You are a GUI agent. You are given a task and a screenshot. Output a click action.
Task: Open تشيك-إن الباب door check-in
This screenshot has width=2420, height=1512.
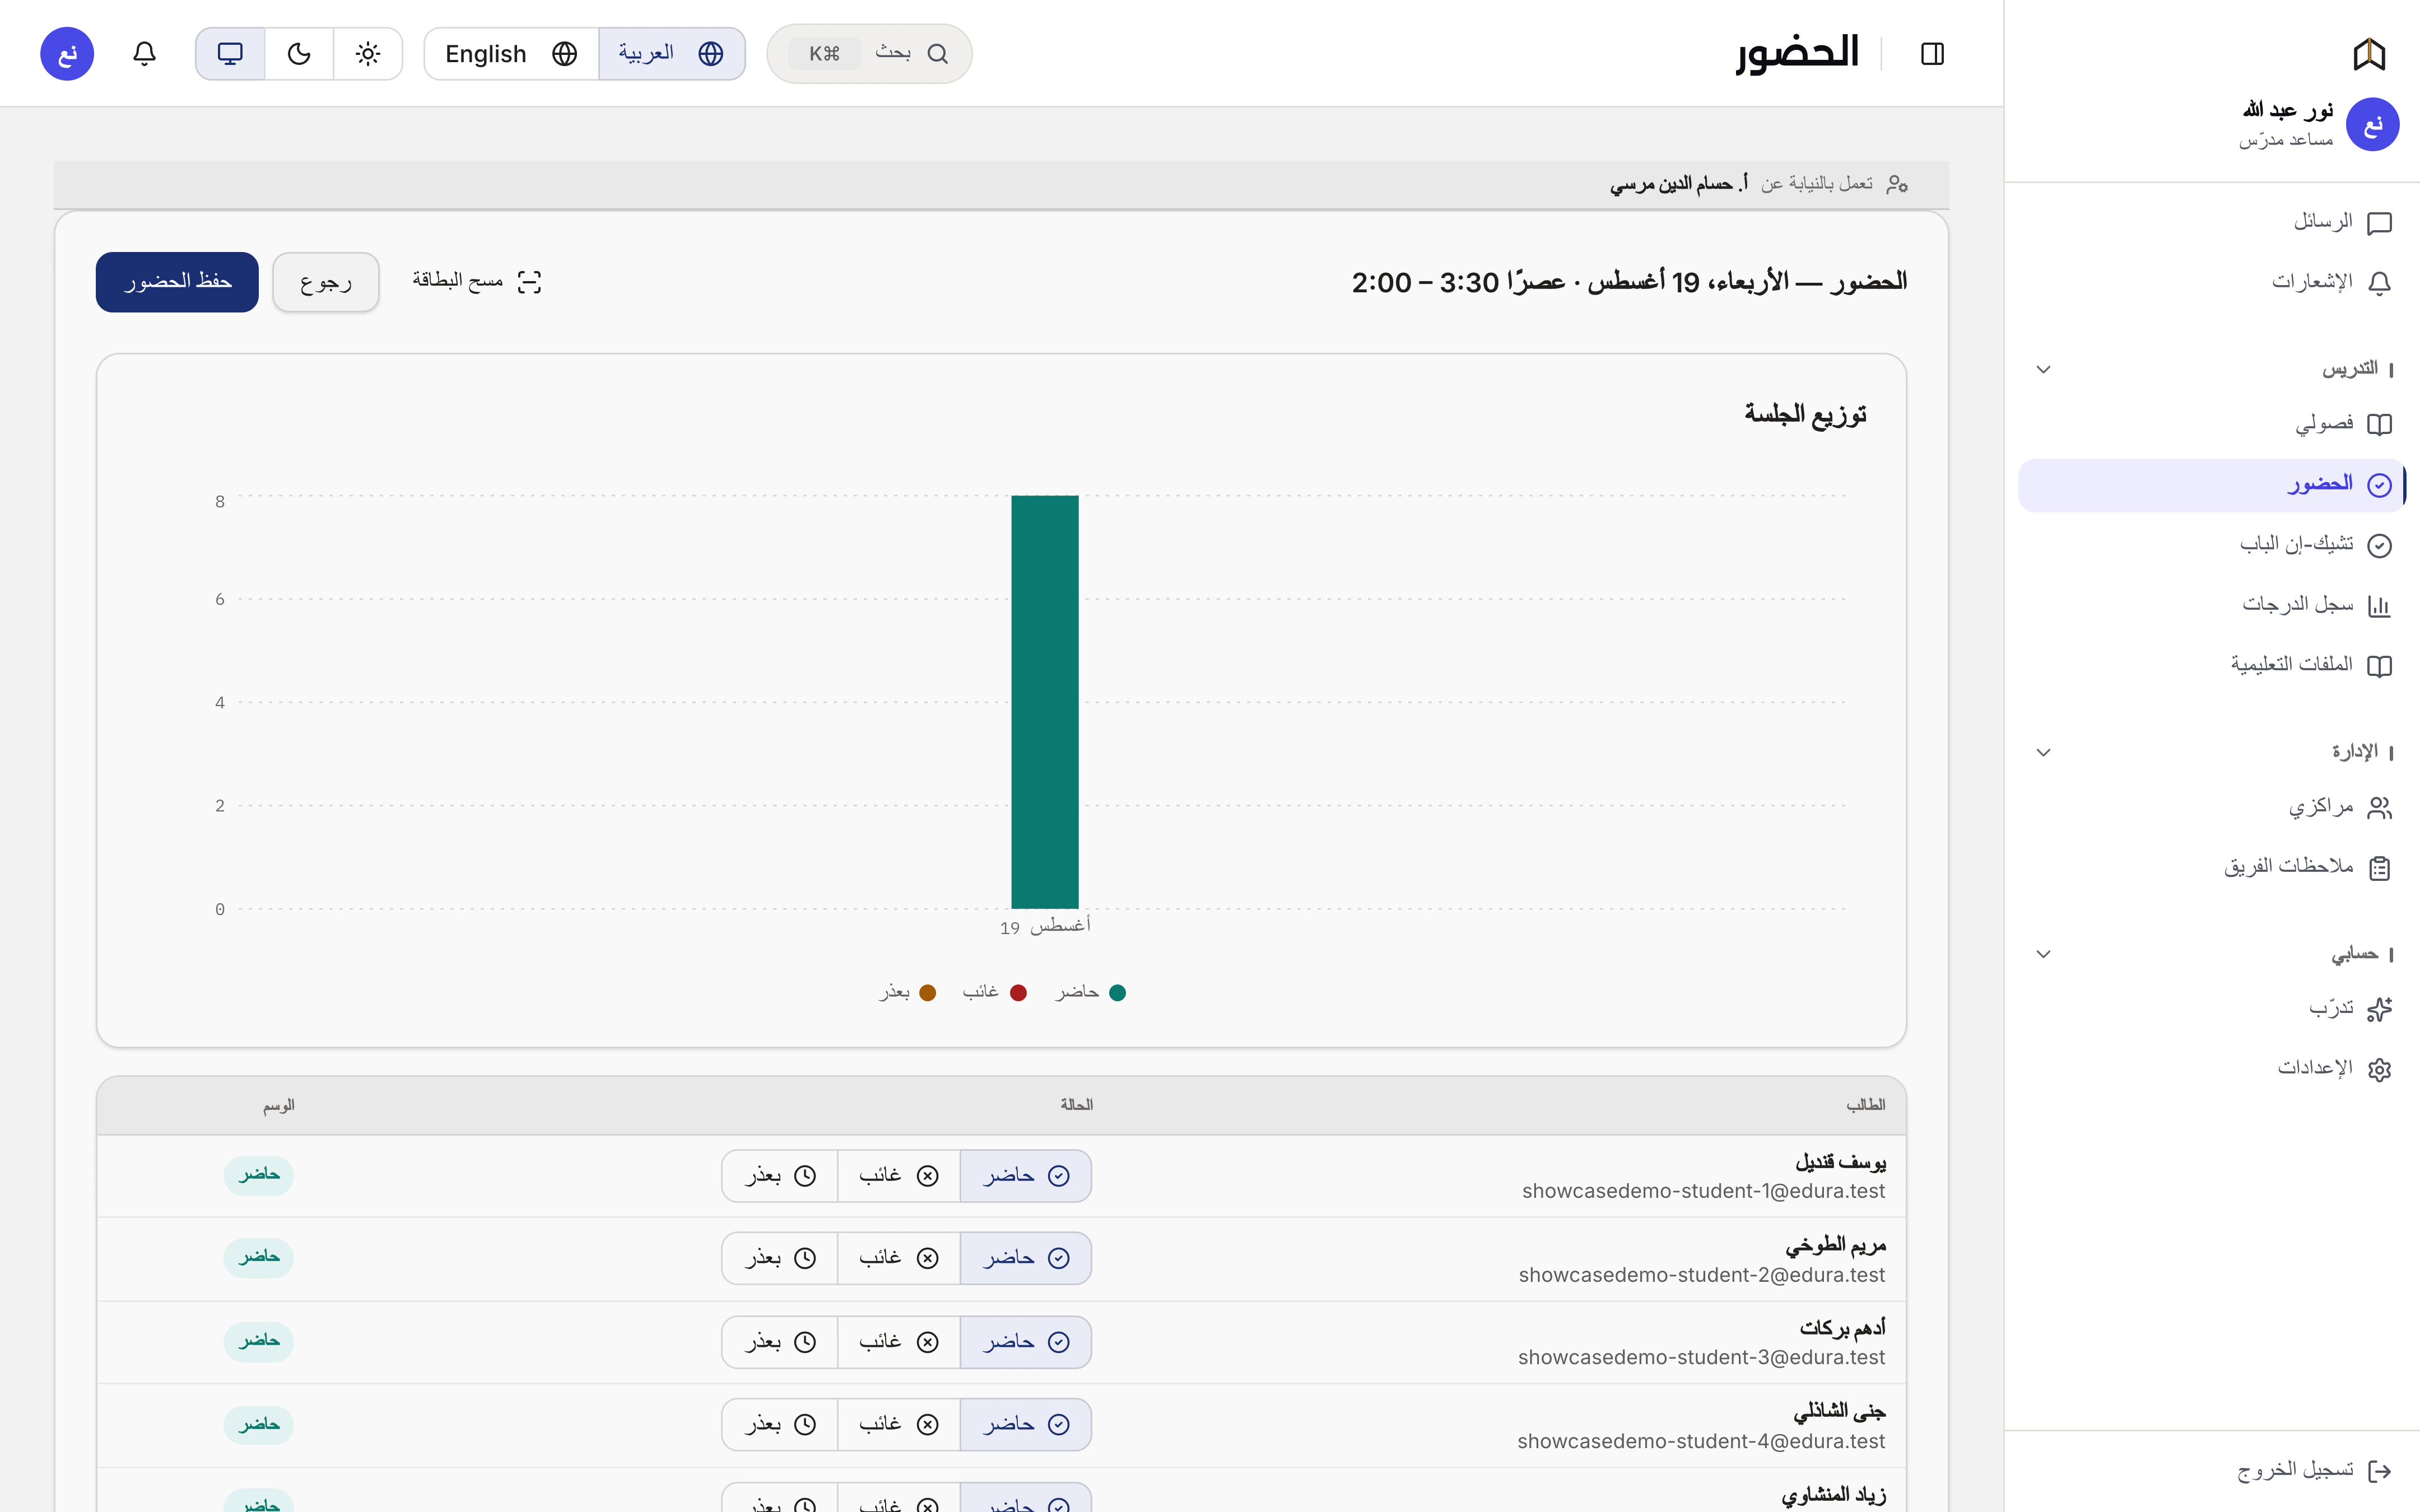pyautogui.click(x=2211, y=545)
